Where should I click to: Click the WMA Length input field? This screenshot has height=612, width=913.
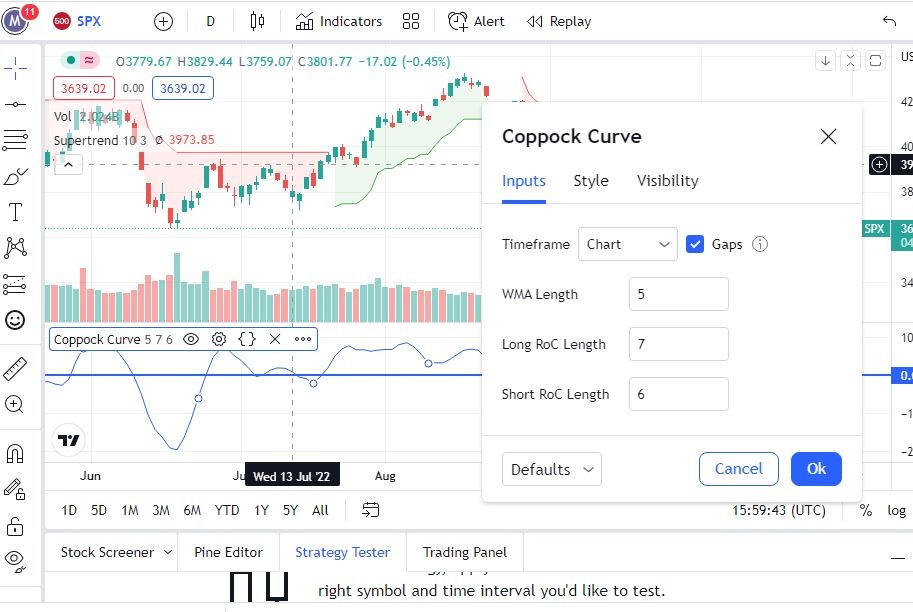679,294
